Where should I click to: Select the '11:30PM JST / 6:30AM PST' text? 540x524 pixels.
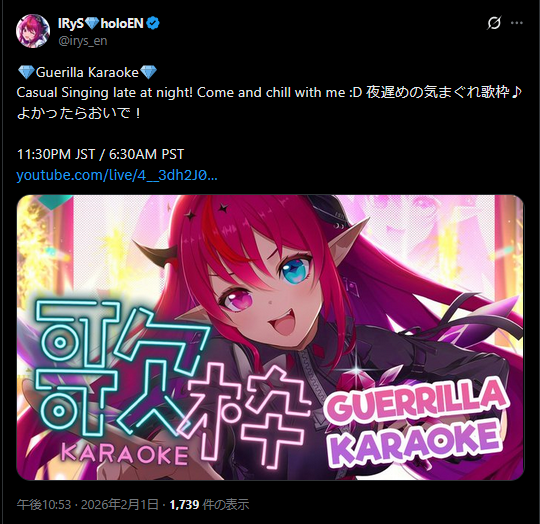[100, 154]
